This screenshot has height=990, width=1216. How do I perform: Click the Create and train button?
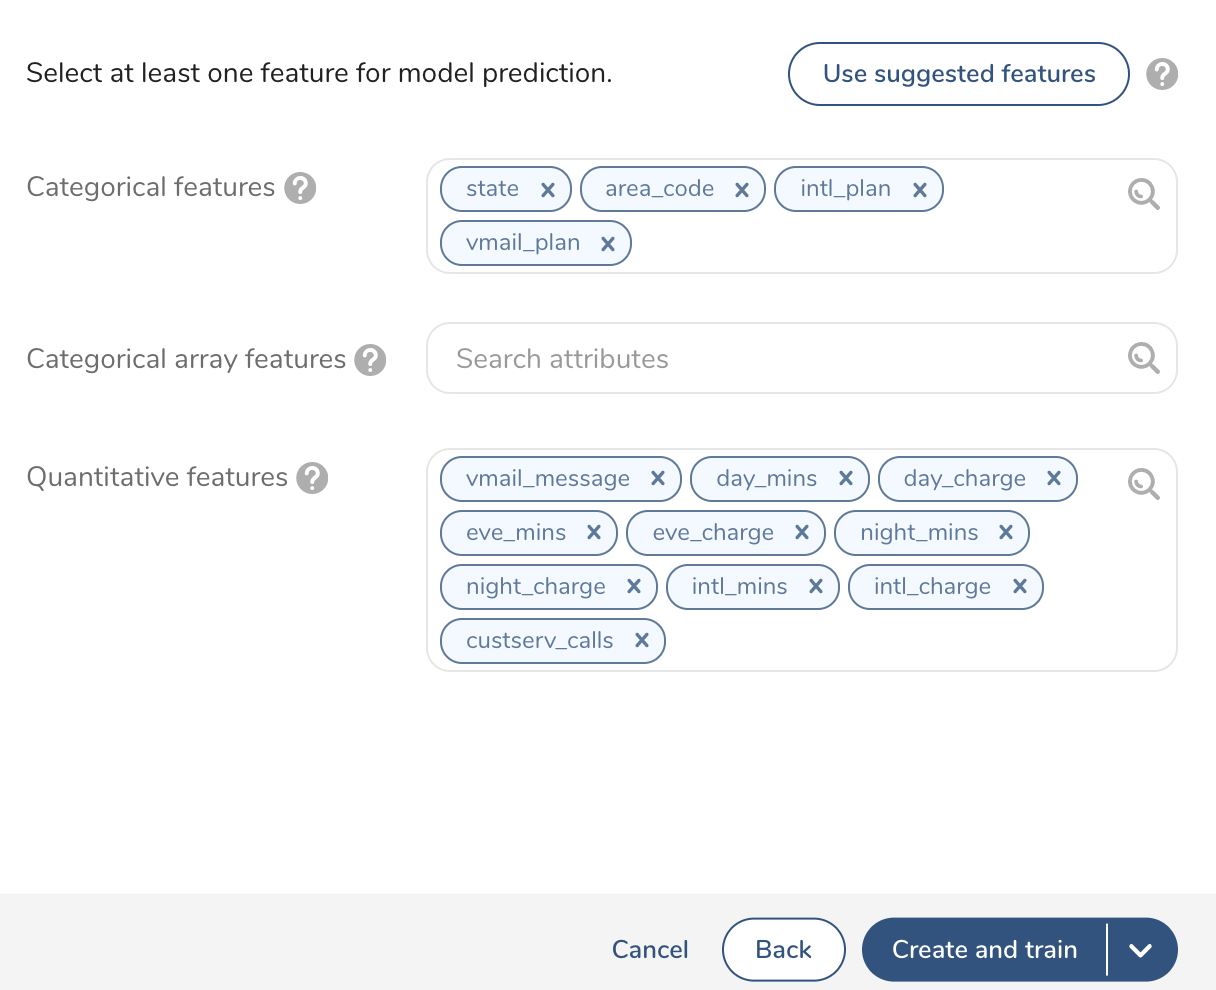pos(984,950)
